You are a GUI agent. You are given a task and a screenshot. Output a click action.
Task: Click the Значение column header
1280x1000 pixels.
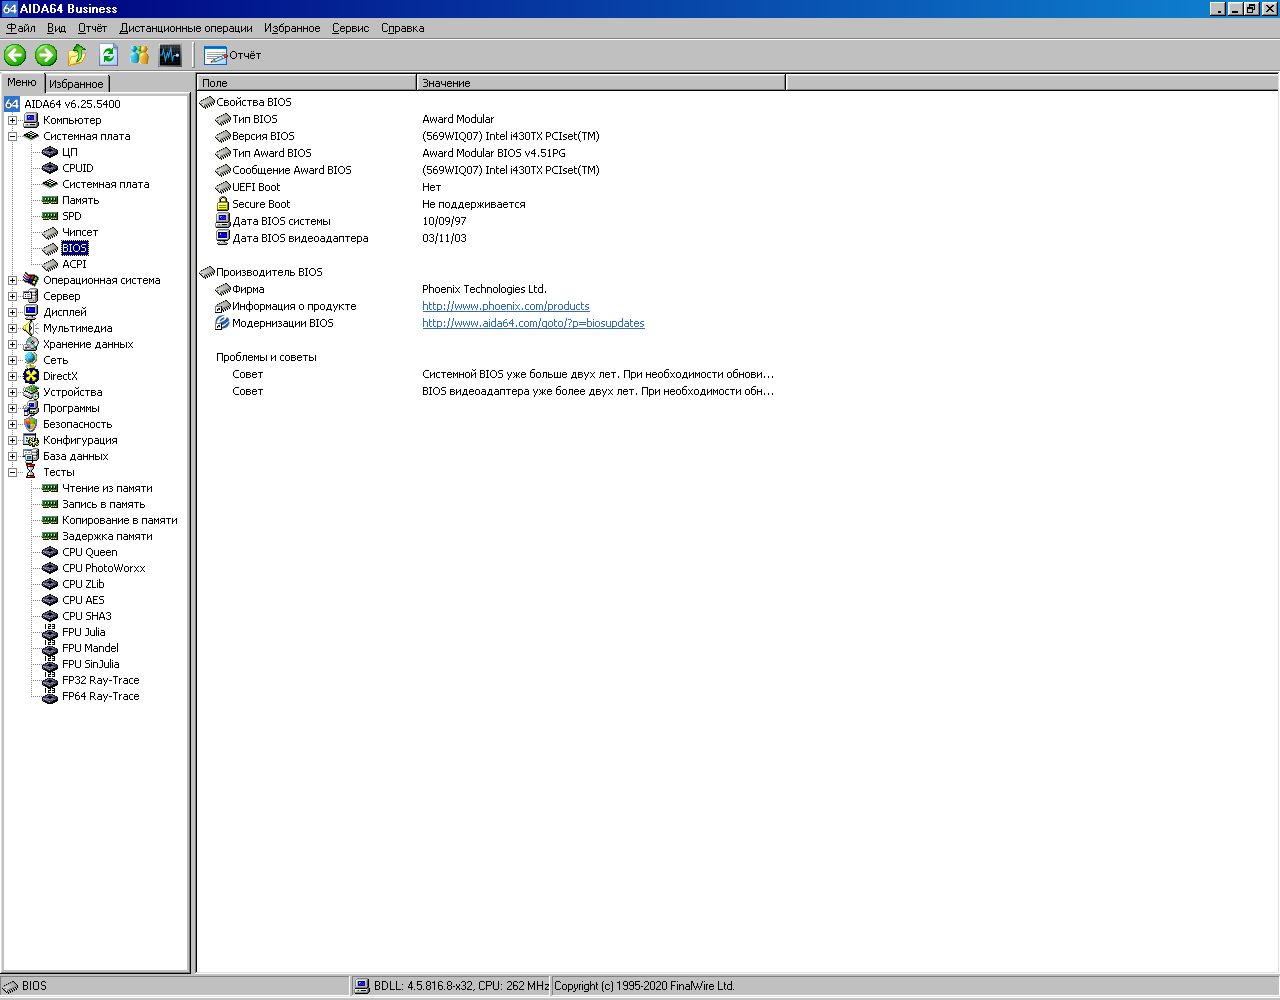601,82
